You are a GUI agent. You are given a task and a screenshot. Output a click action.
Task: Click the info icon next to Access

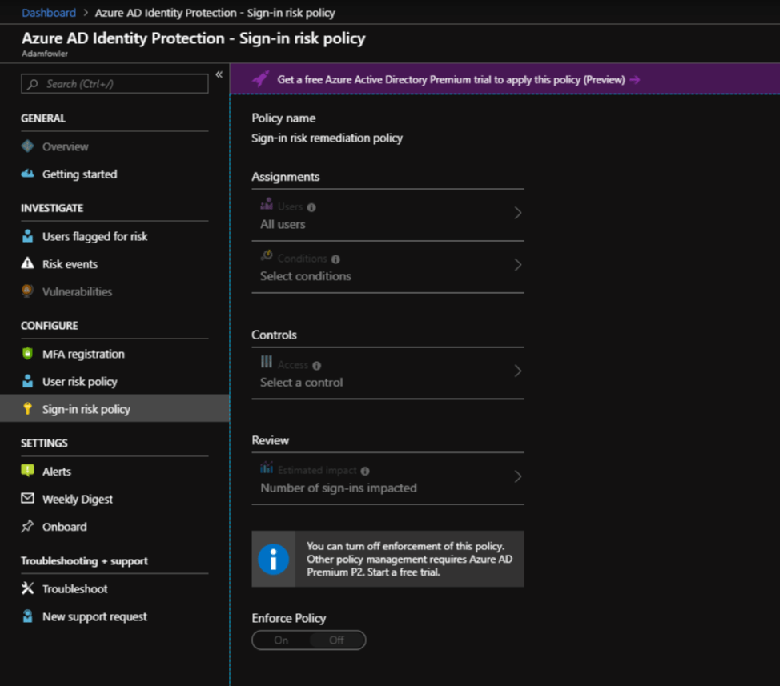(317, 366)
